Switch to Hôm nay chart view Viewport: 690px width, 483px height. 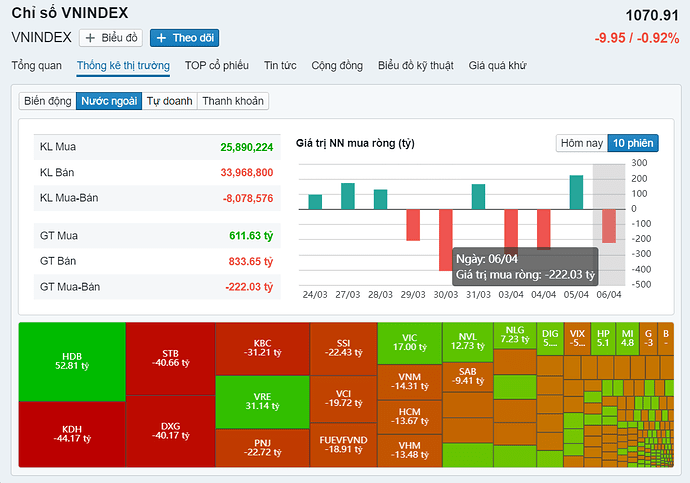click(x=581, y=143)
